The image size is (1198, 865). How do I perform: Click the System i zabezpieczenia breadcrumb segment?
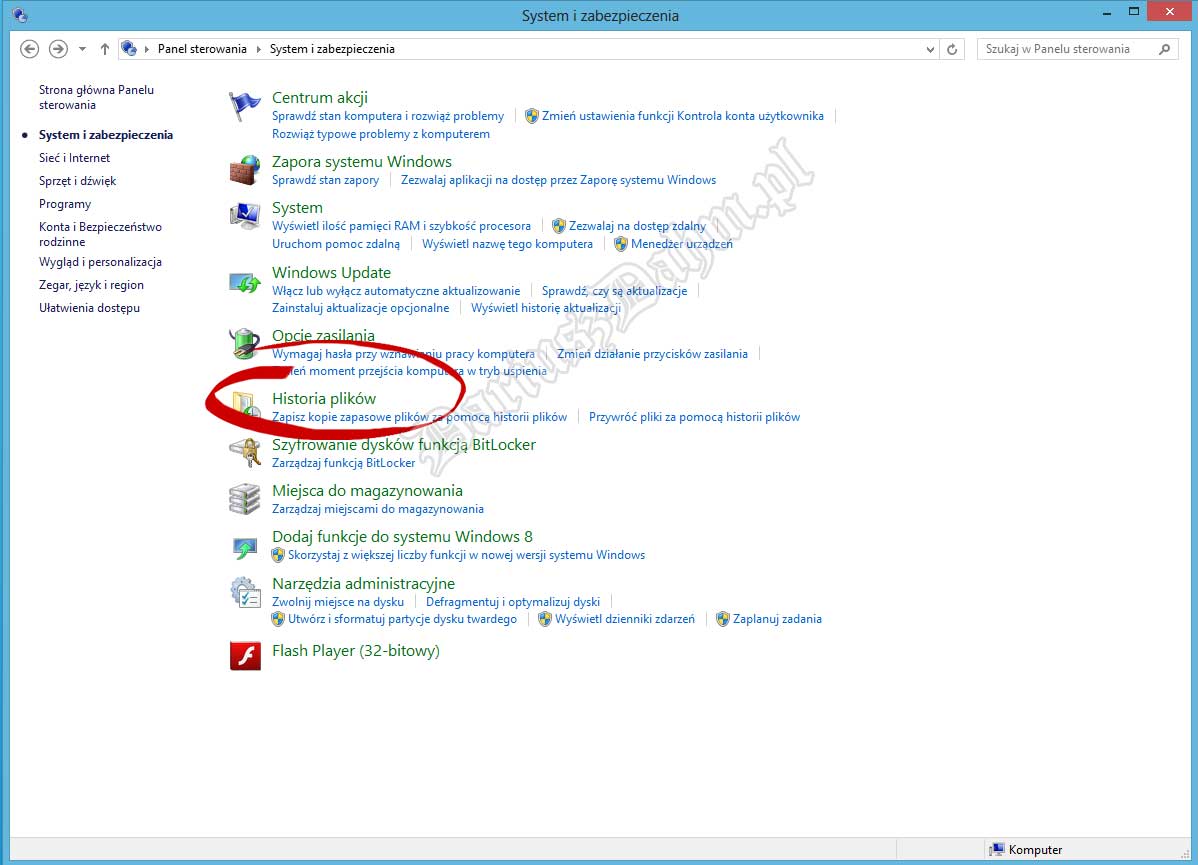(x=332, y=49)
